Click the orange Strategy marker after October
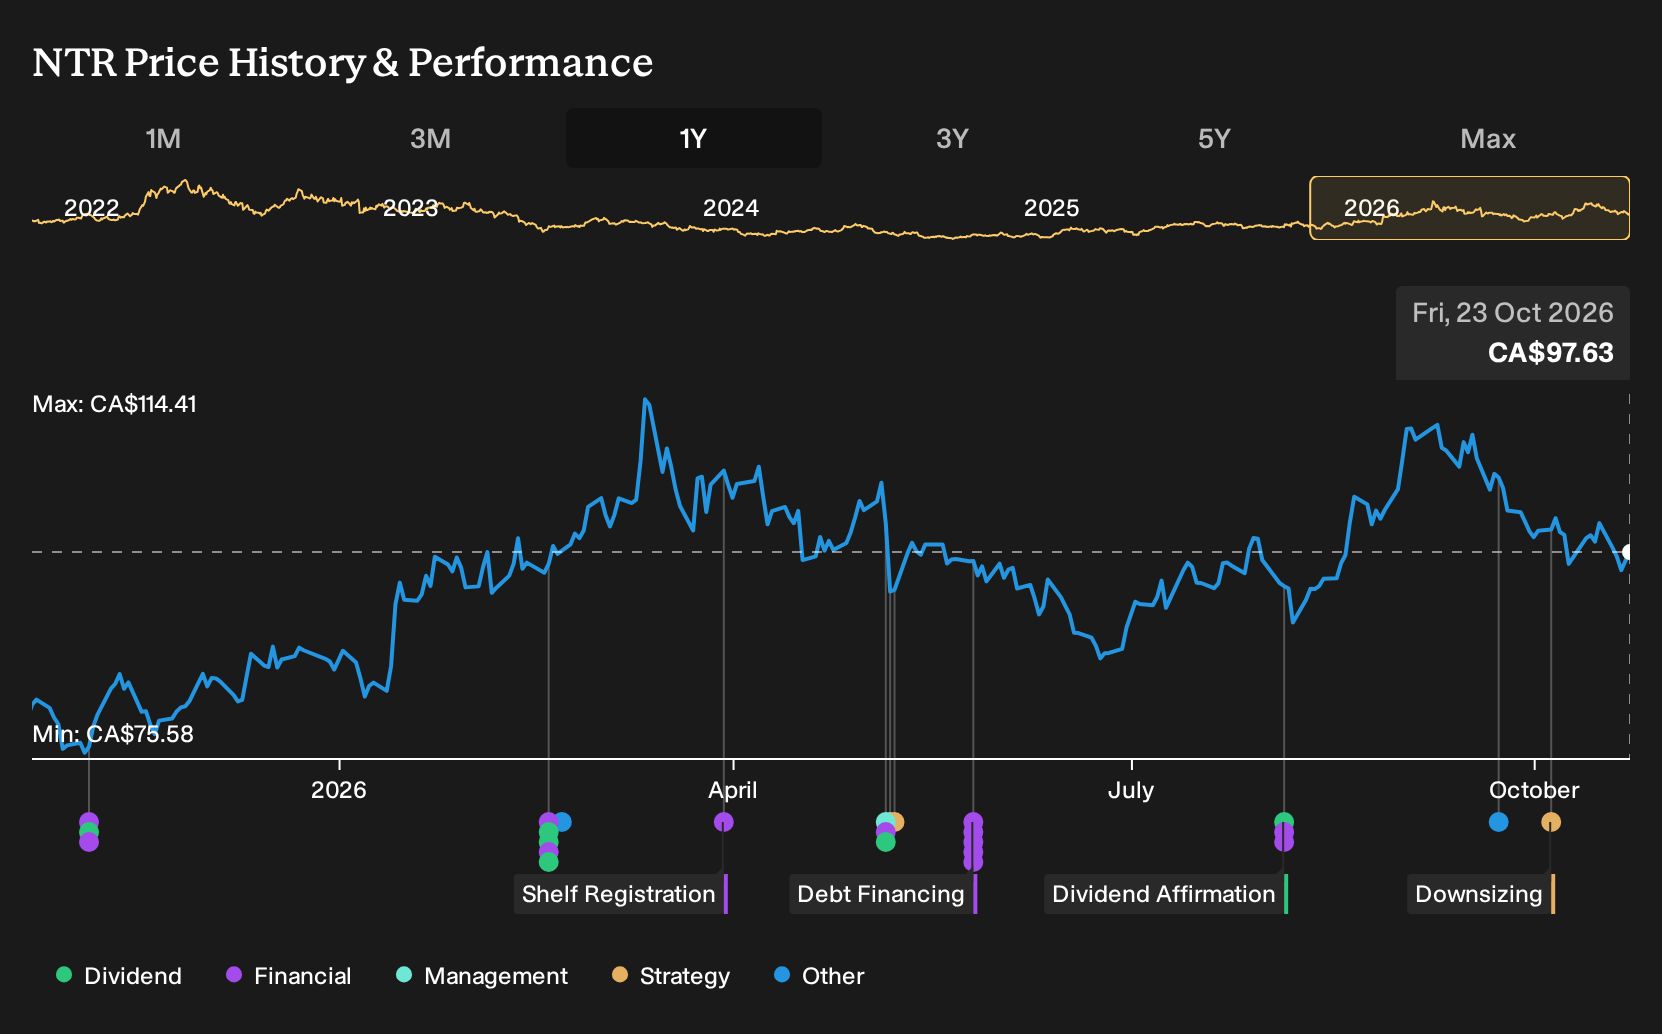Image resolution: width=1662 pixels, height=1034 pixels. pyautogui.click(x=1551, y=822)
